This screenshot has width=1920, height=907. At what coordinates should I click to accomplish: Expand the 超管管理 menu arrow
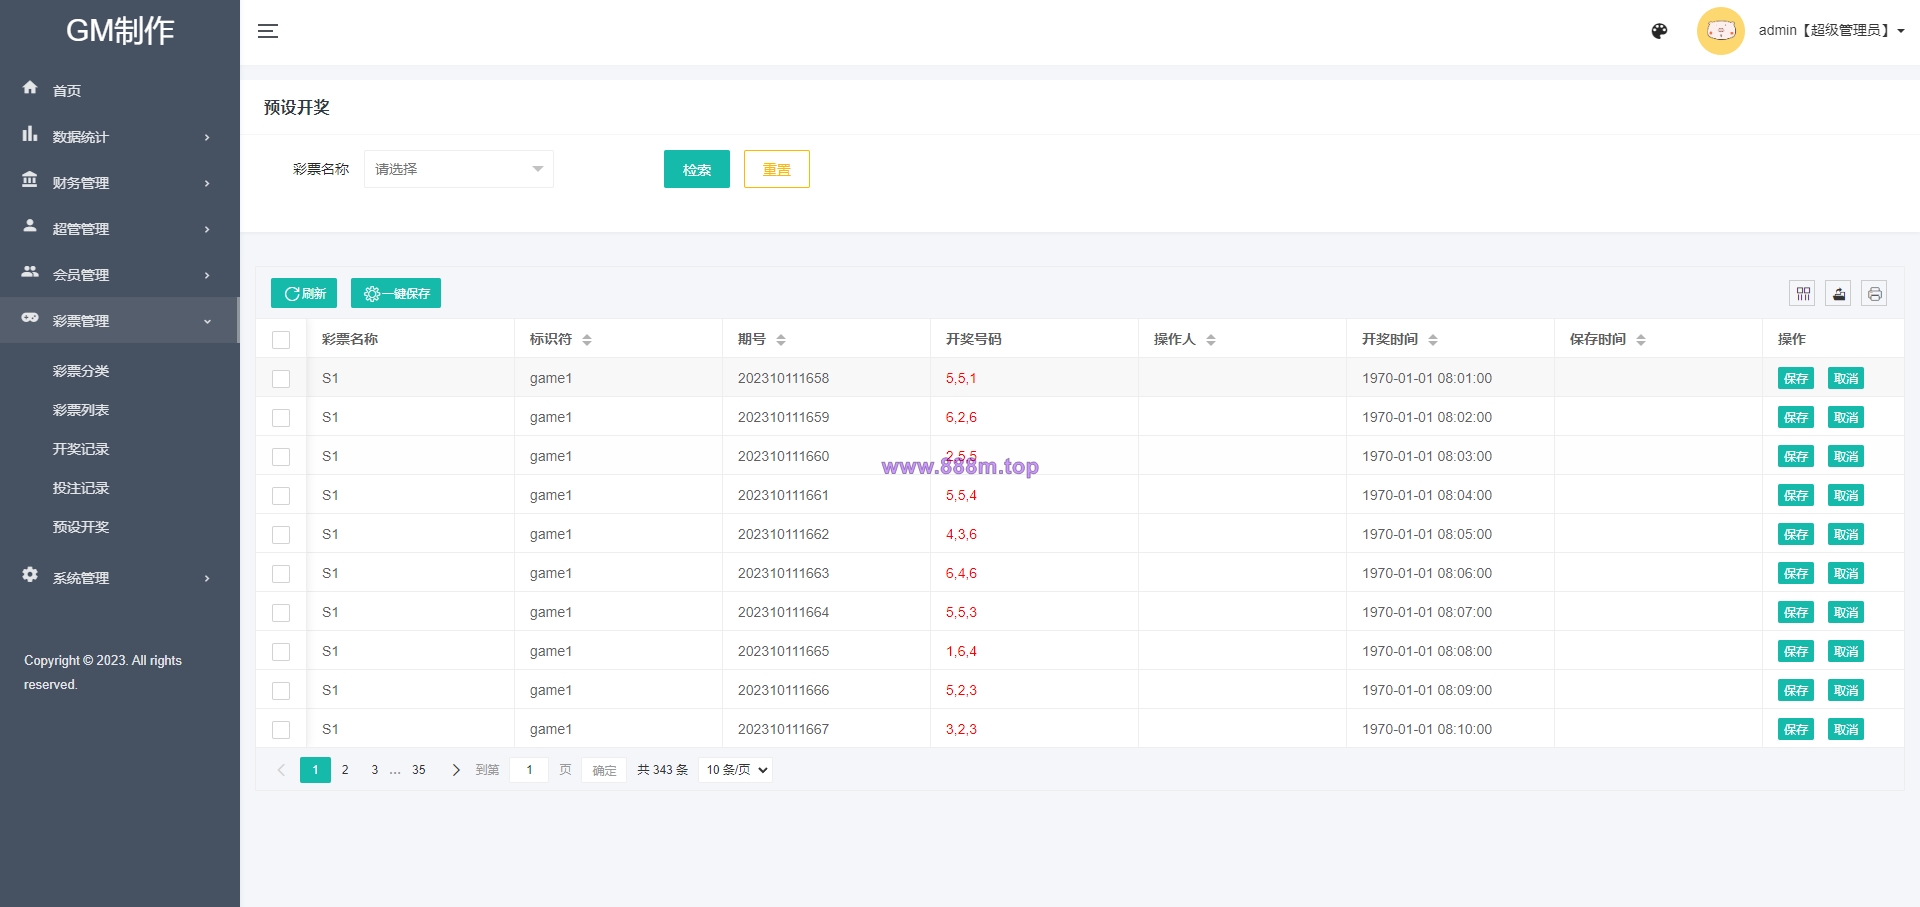click(207, 230)
